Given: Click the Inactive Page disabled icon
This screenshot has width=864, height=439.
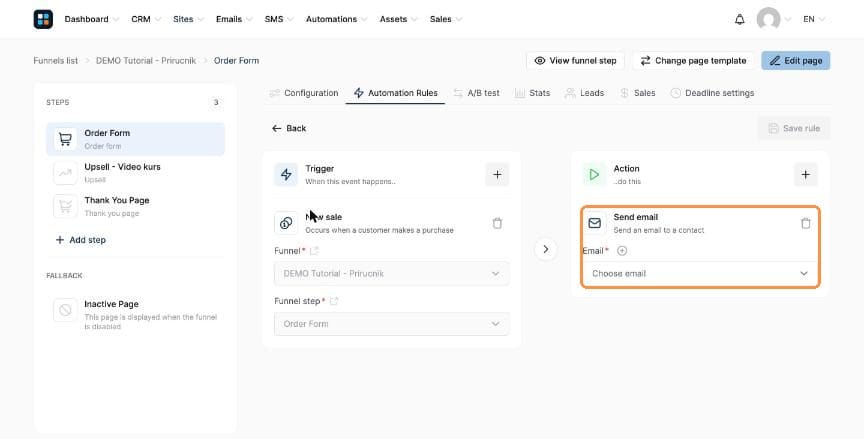Looking at the screenshot, I should [66, 310].
